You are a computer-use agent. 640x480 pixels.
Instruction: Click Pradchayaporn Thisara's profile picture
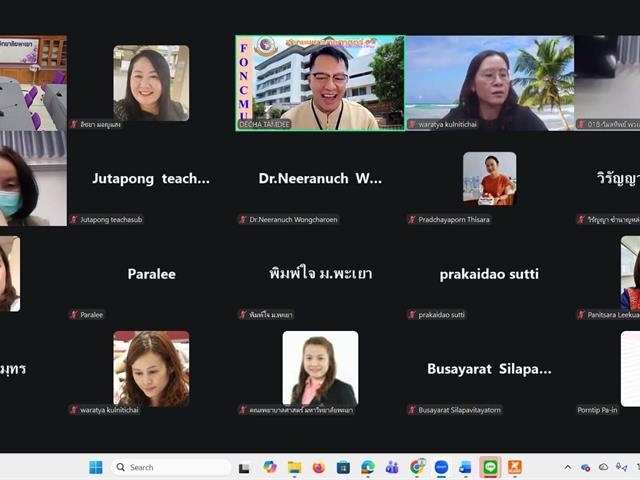click(489, 178)
